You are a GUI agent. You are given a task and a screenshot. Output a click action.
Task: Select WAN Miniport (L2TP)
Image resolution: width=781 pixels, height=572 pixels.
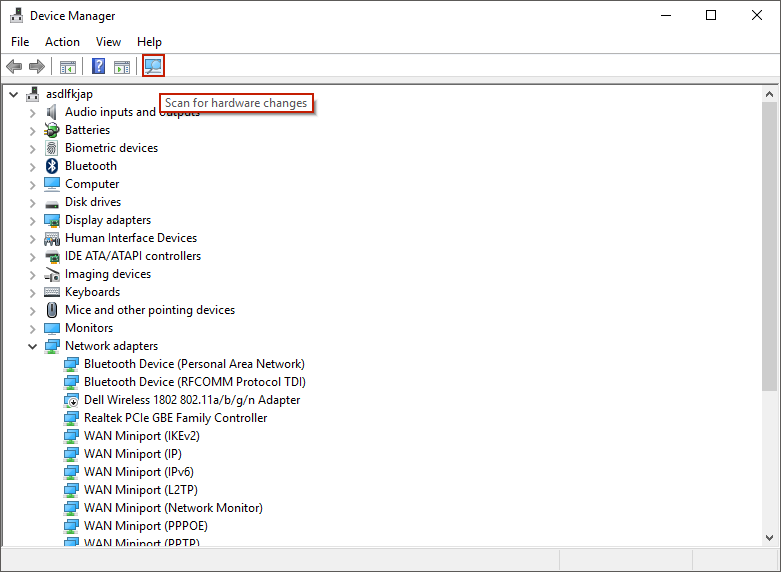[x=140, y=490]
